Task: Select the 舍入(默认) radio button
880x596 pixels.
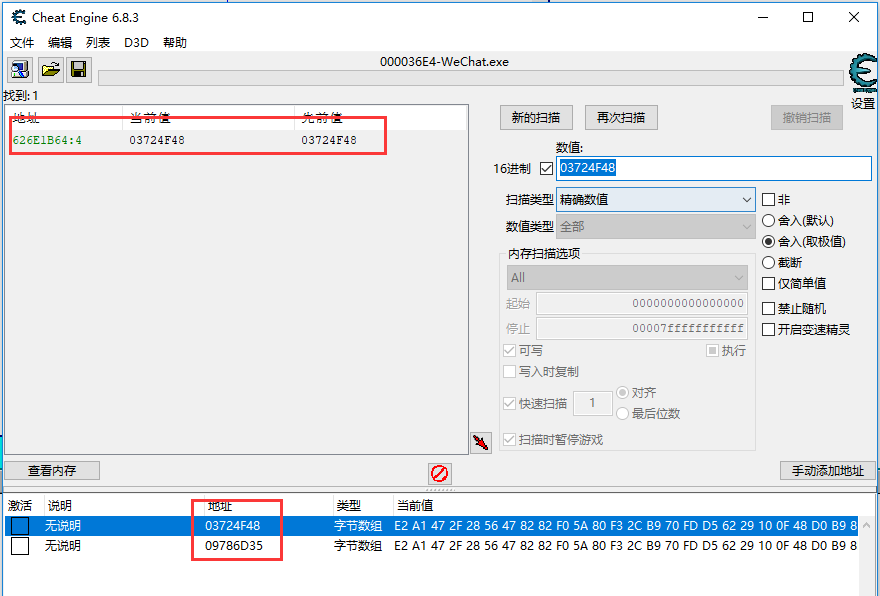Action: coord(768,221)
